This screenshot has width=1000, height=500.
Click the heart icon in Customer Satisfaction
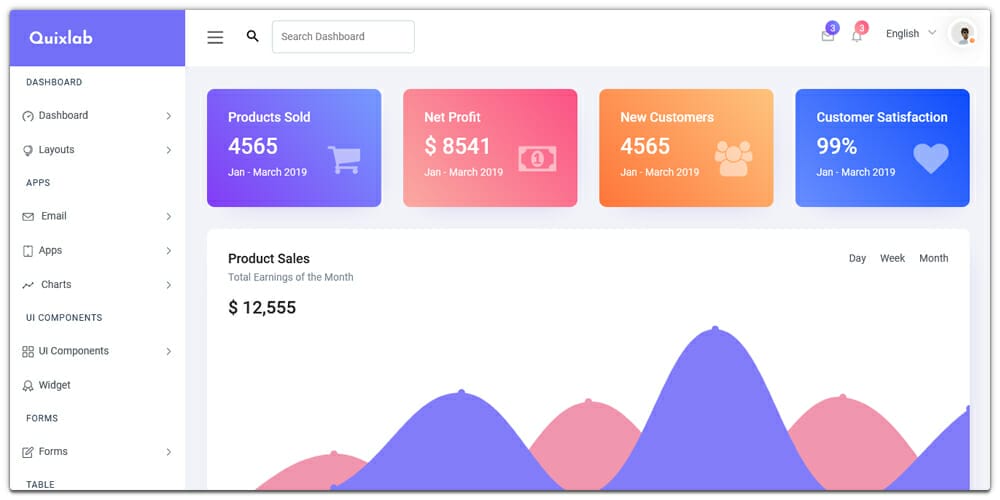pos(930,158)
